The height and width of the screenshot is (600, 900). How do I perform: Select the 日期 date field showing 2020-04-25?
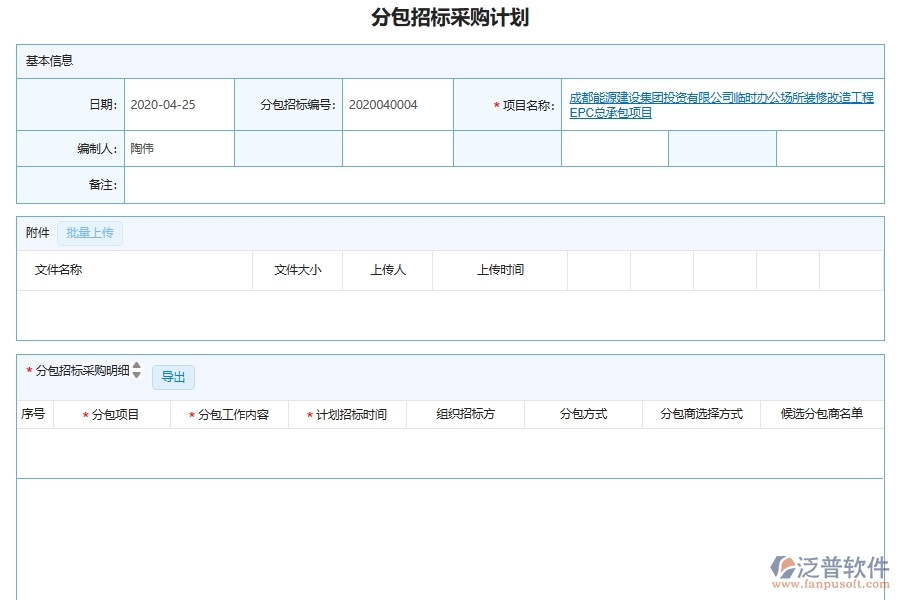click(180, 104)
